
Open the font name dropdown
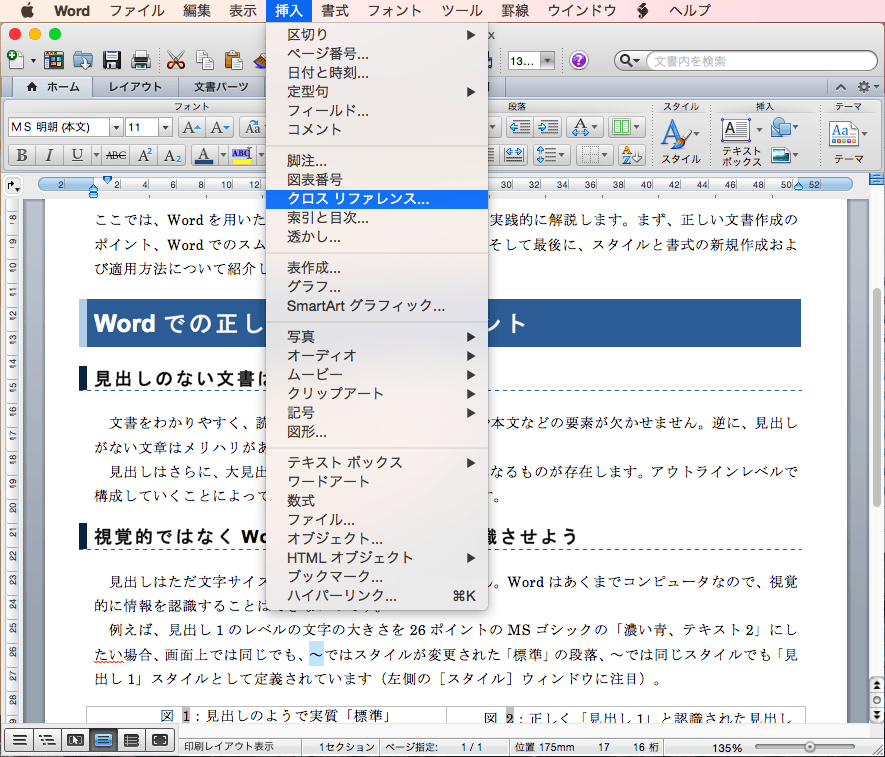[116, 128]
